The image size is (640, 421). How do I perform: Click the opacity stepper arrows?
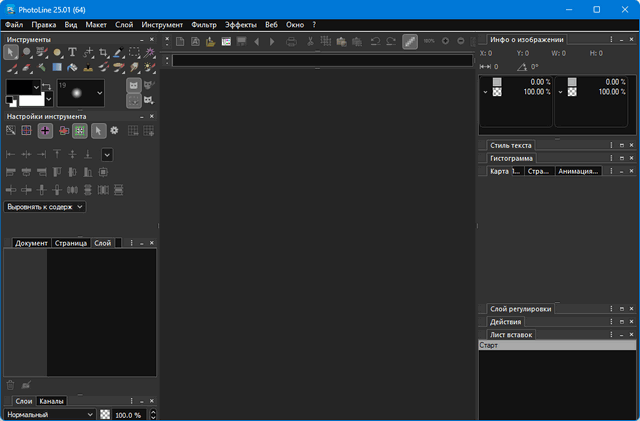pyautogui.click(x=153, y=414)
